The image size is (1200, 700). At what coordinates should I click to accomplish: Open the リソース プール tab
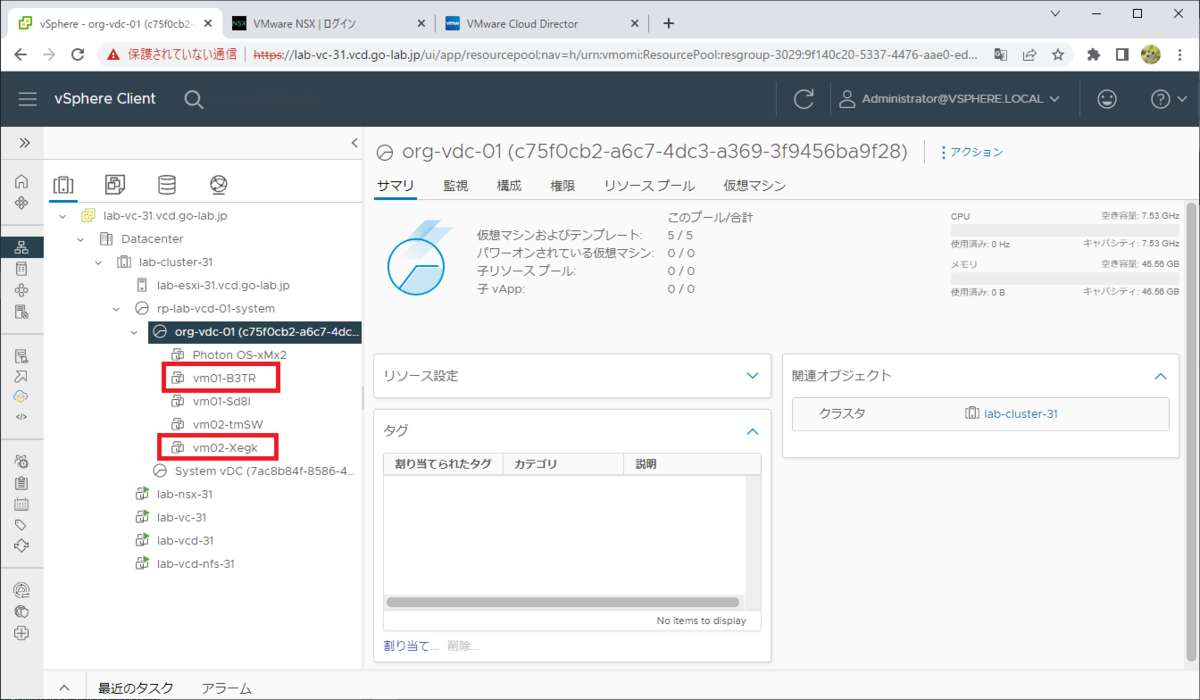tap(649, 186)
